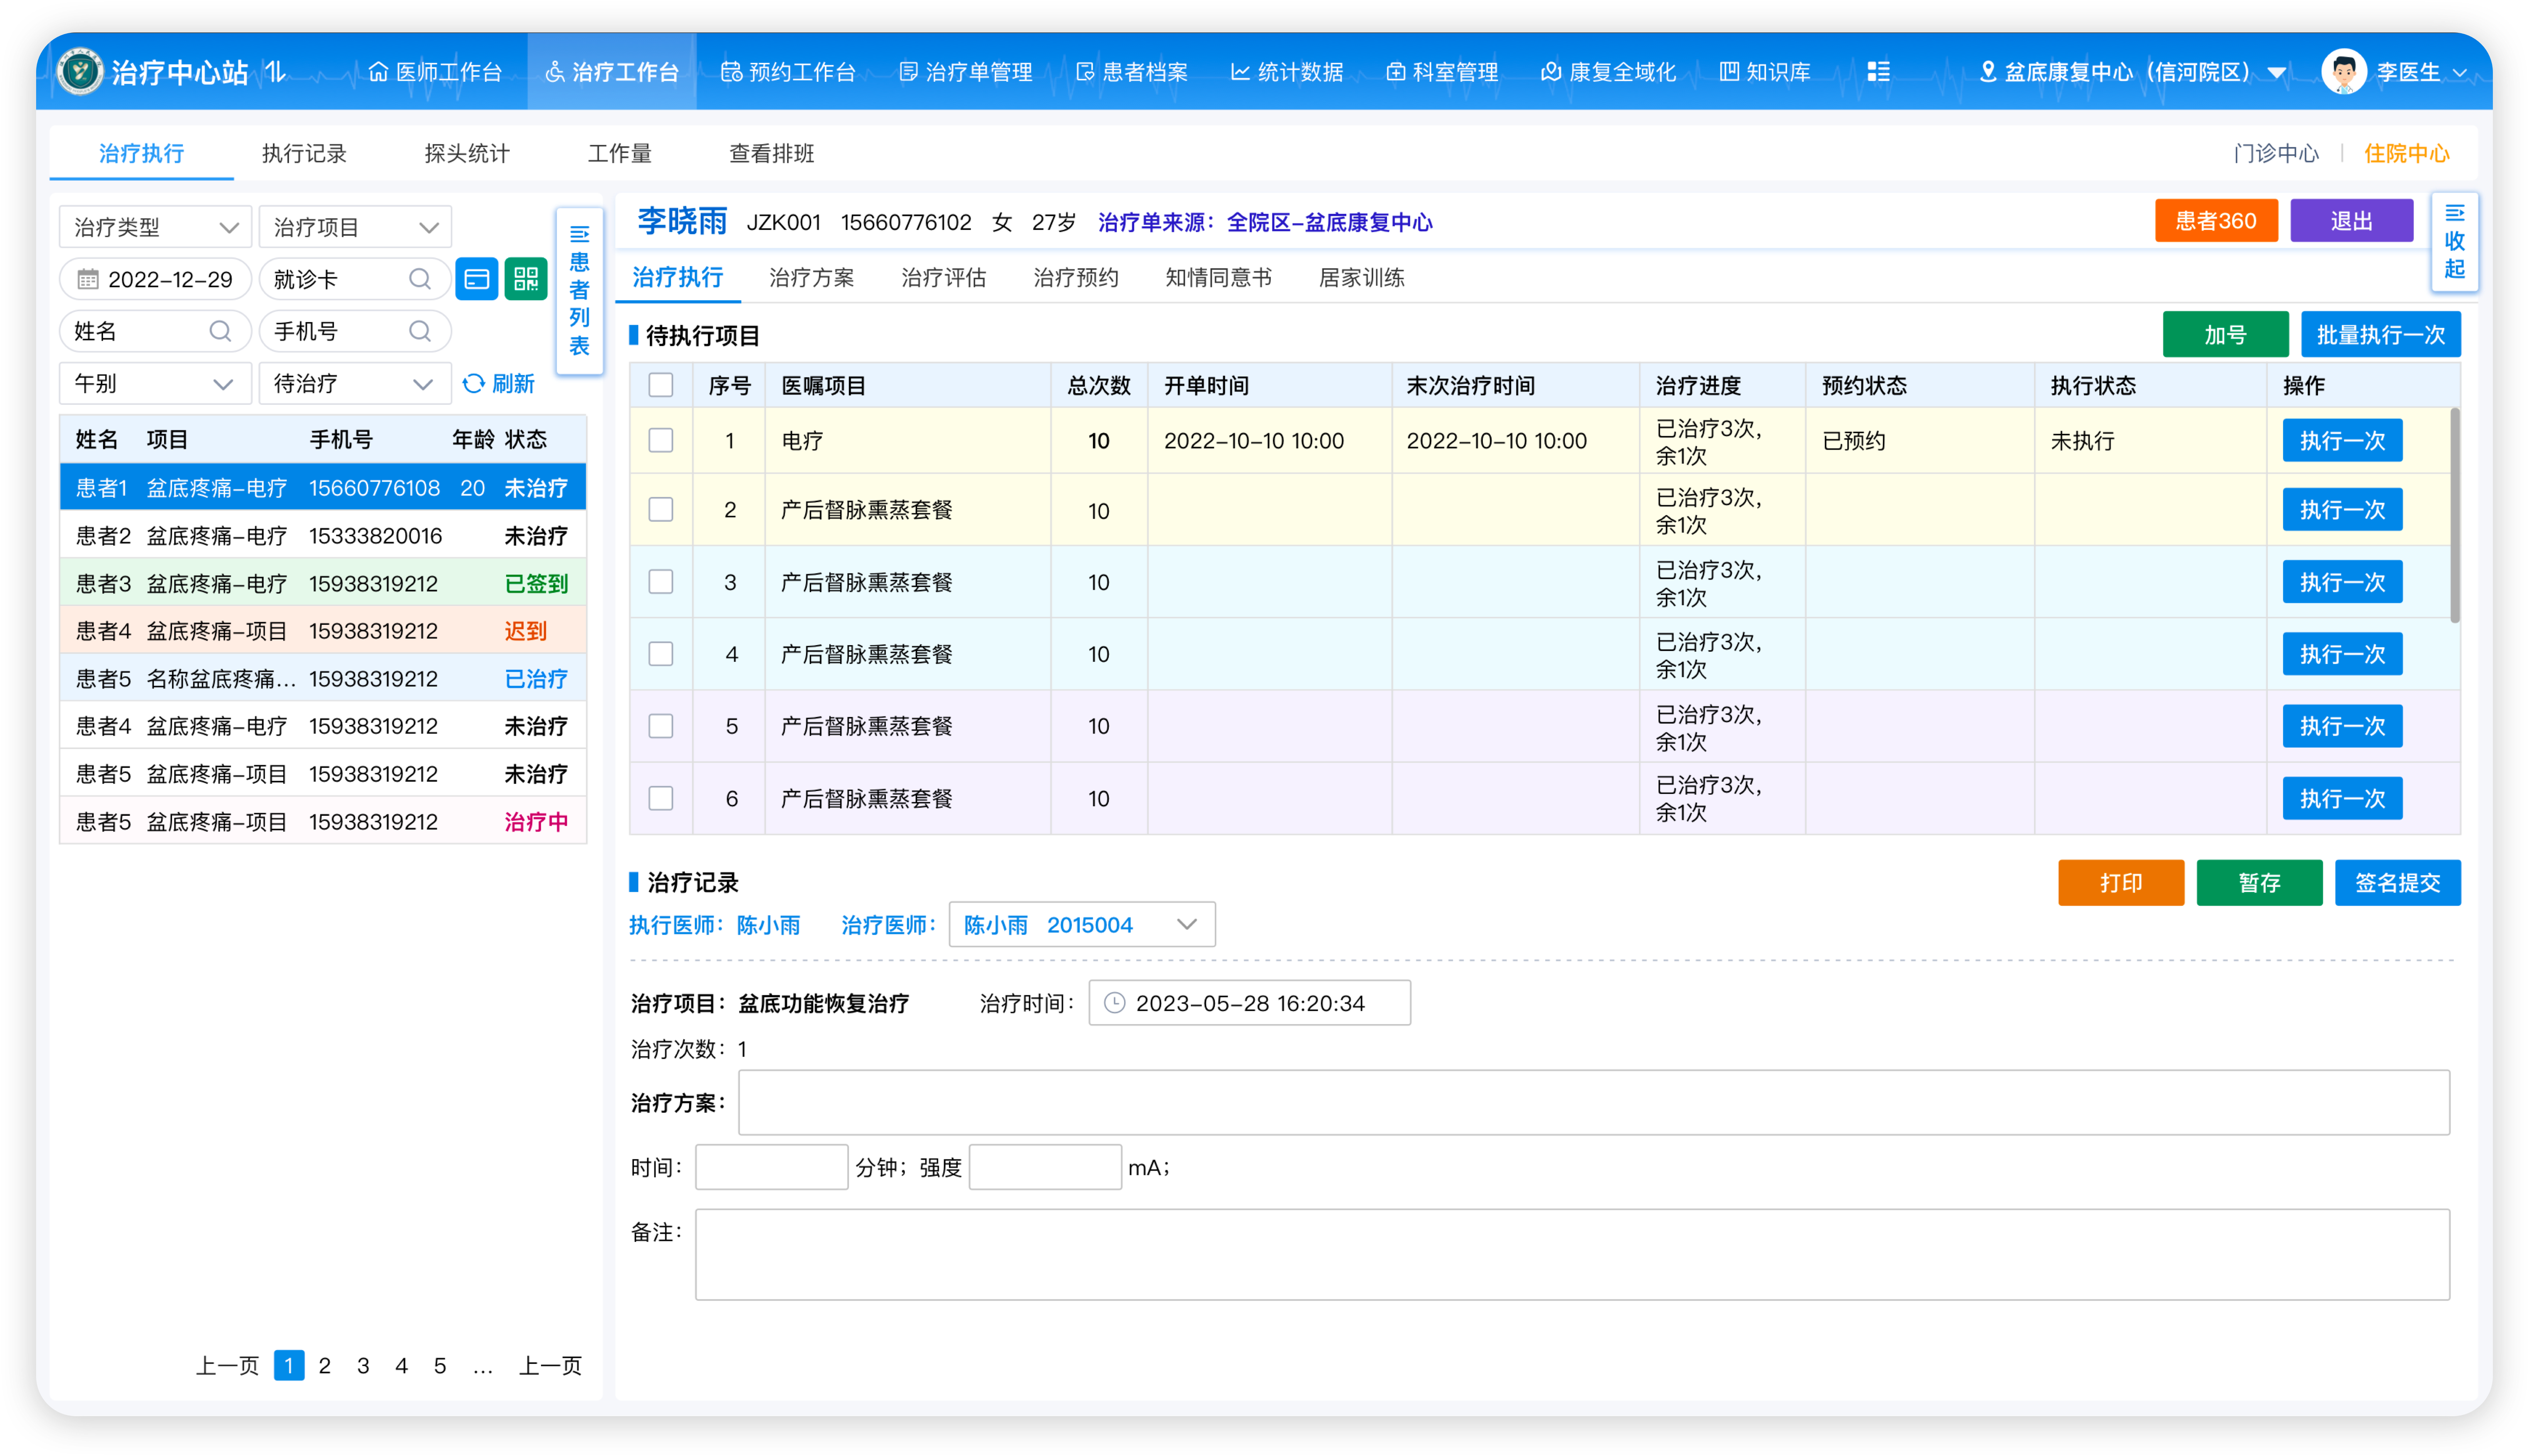This screenshot has width=2529, height=1456.
Task: Click the clock icon in 治疗时间 field
Action: point(1114,1003)
